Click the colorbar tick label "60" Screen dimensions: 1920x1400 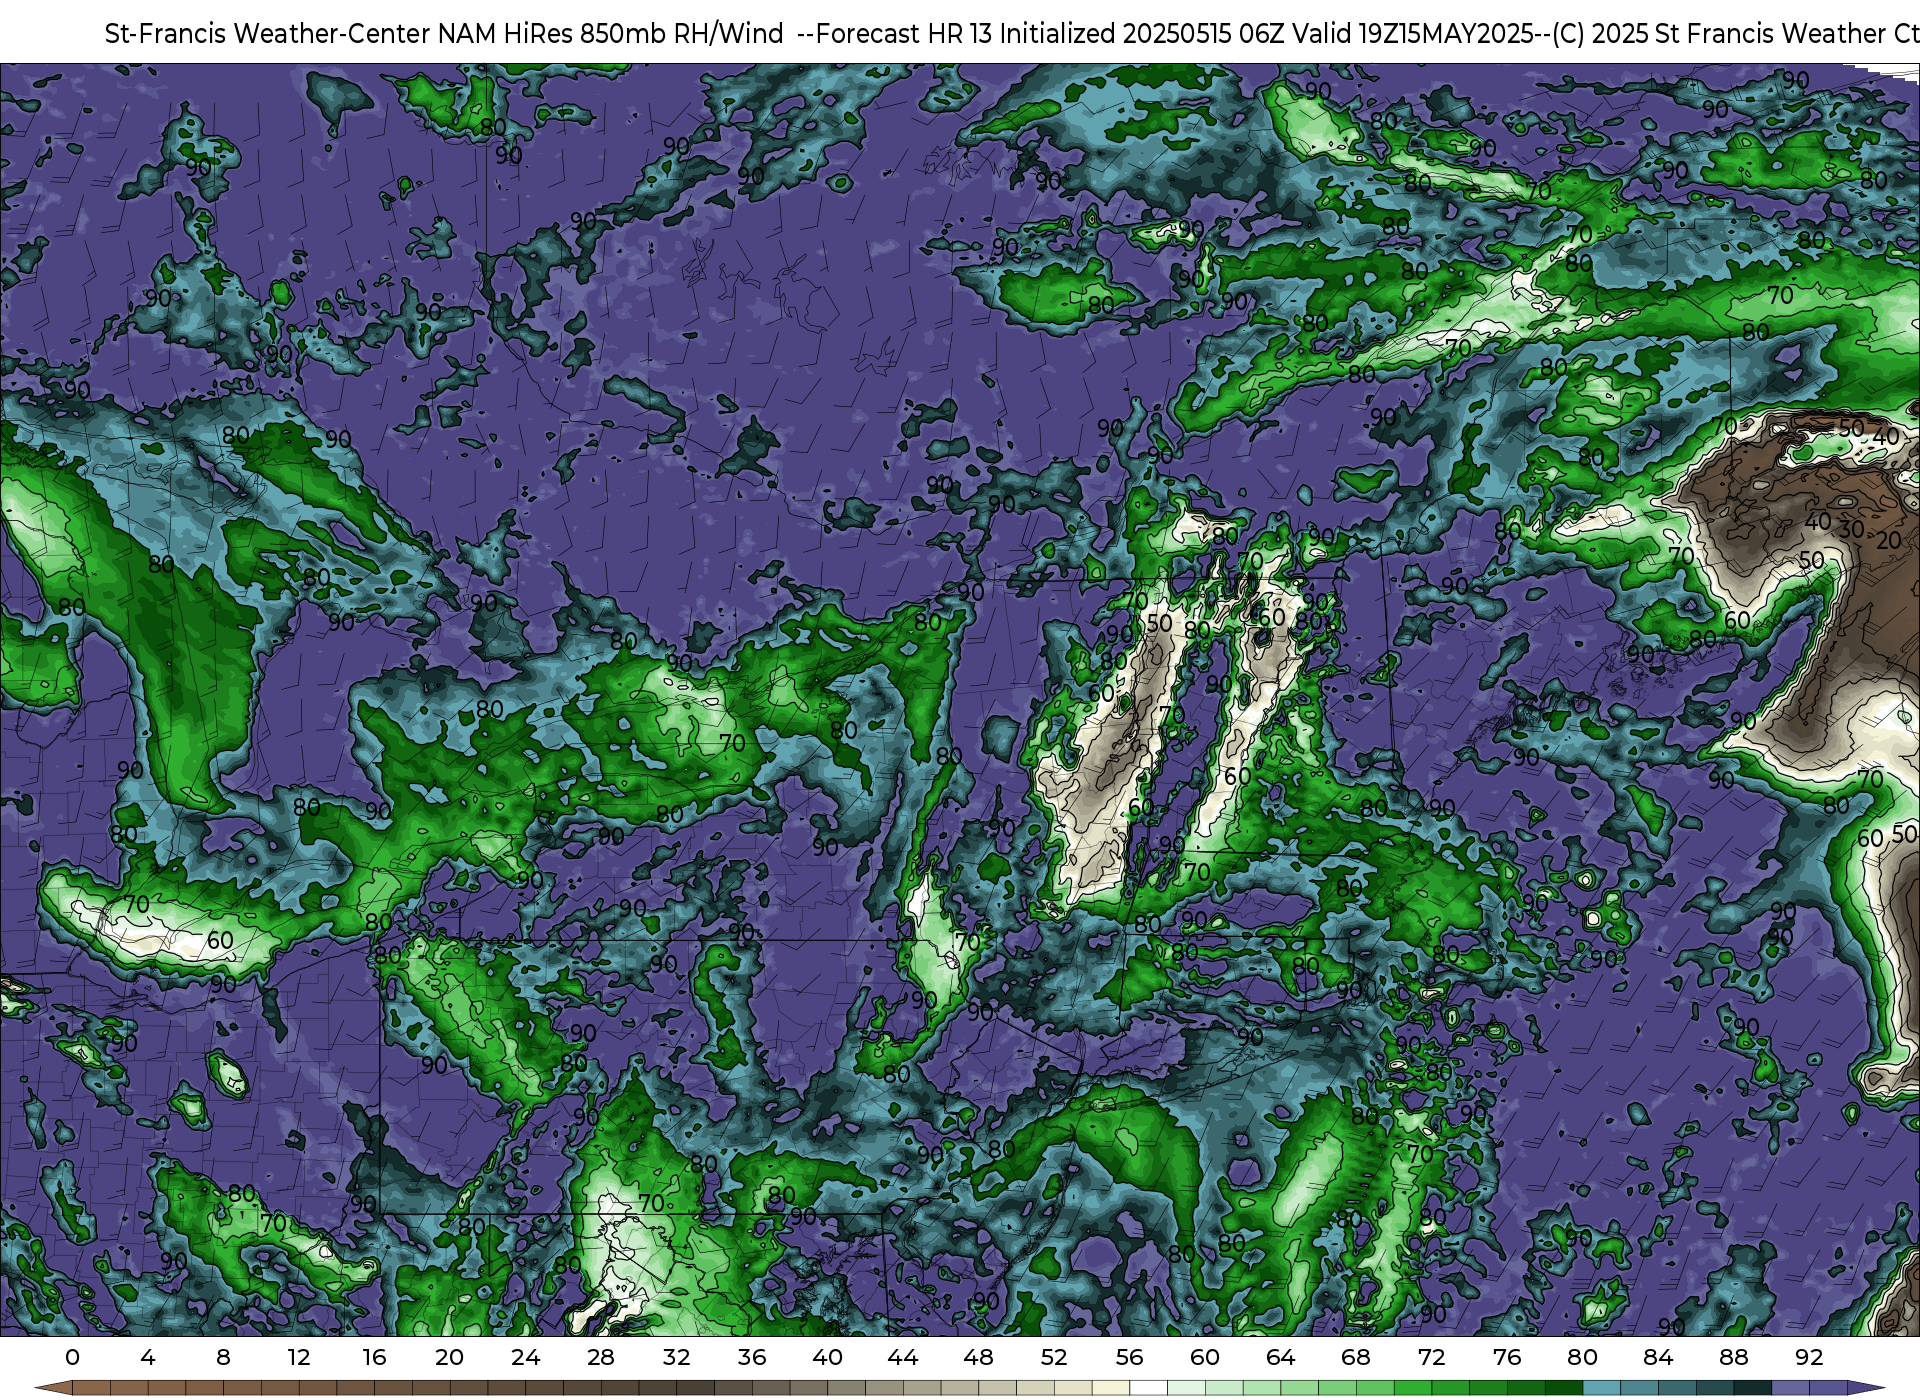click(1205, 1357)
